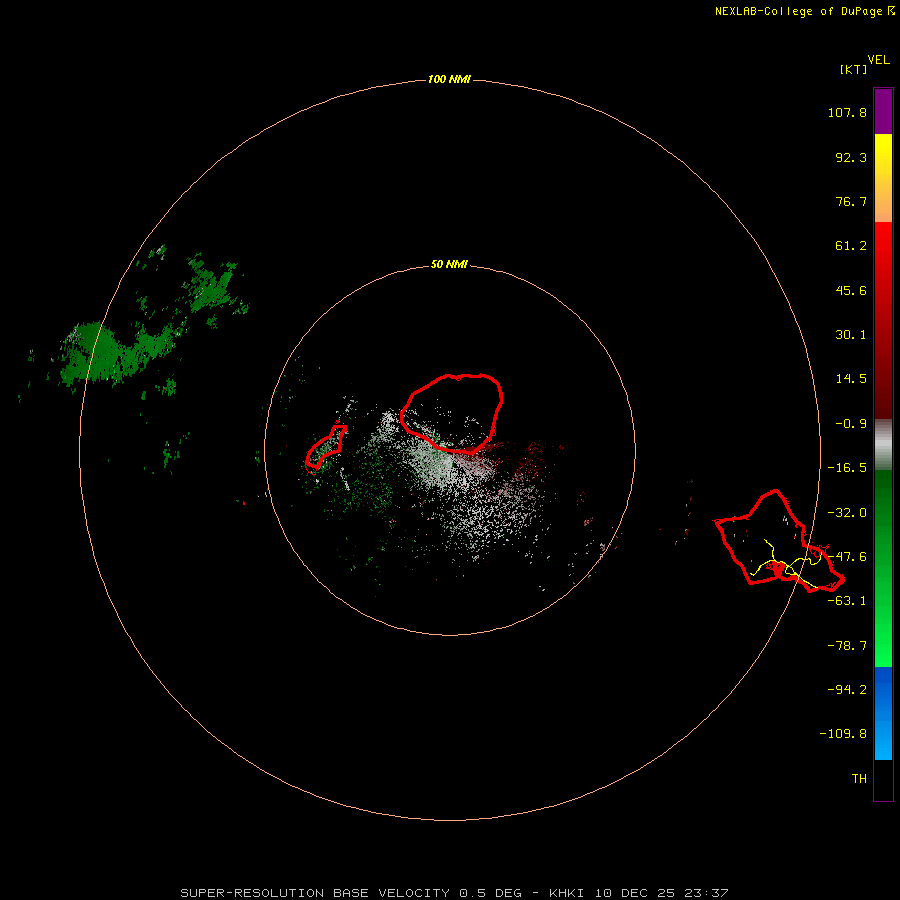Click the 92.3 legend value
Screen dimensions: 900x900
[x=851, y=157]
